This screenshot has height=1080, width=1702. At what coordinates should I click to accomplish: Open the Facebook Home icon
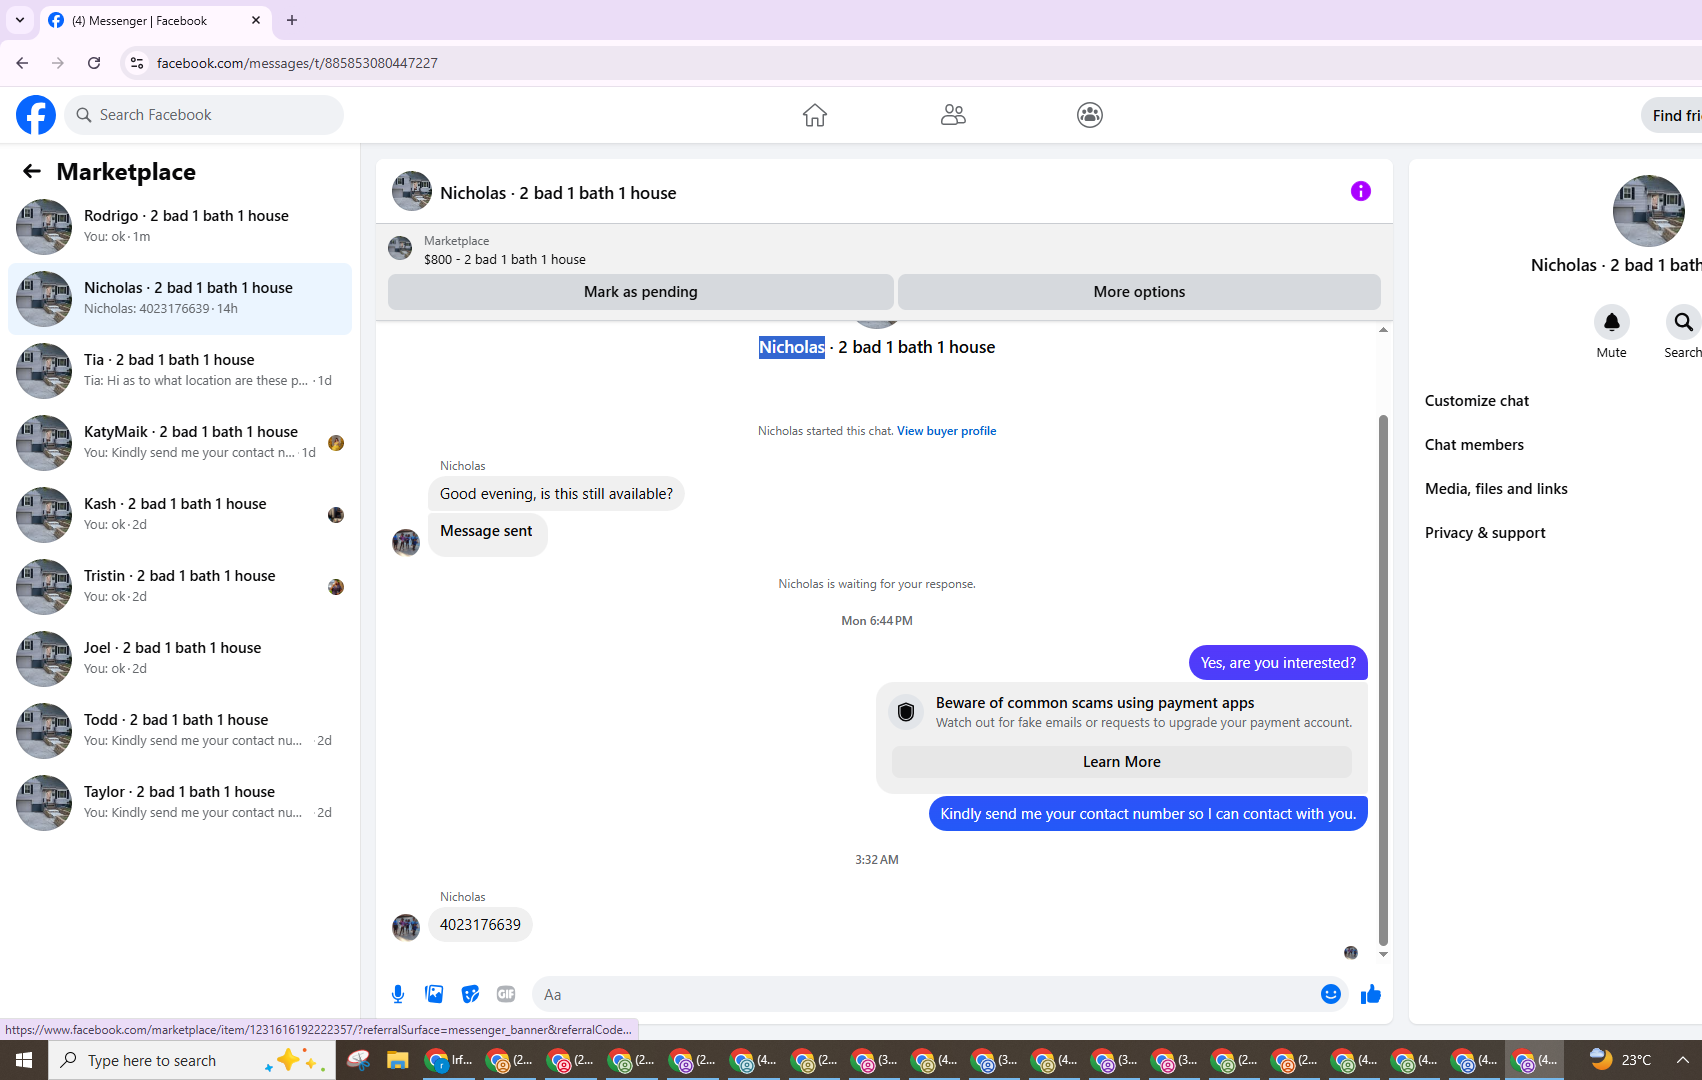[815, 115]
